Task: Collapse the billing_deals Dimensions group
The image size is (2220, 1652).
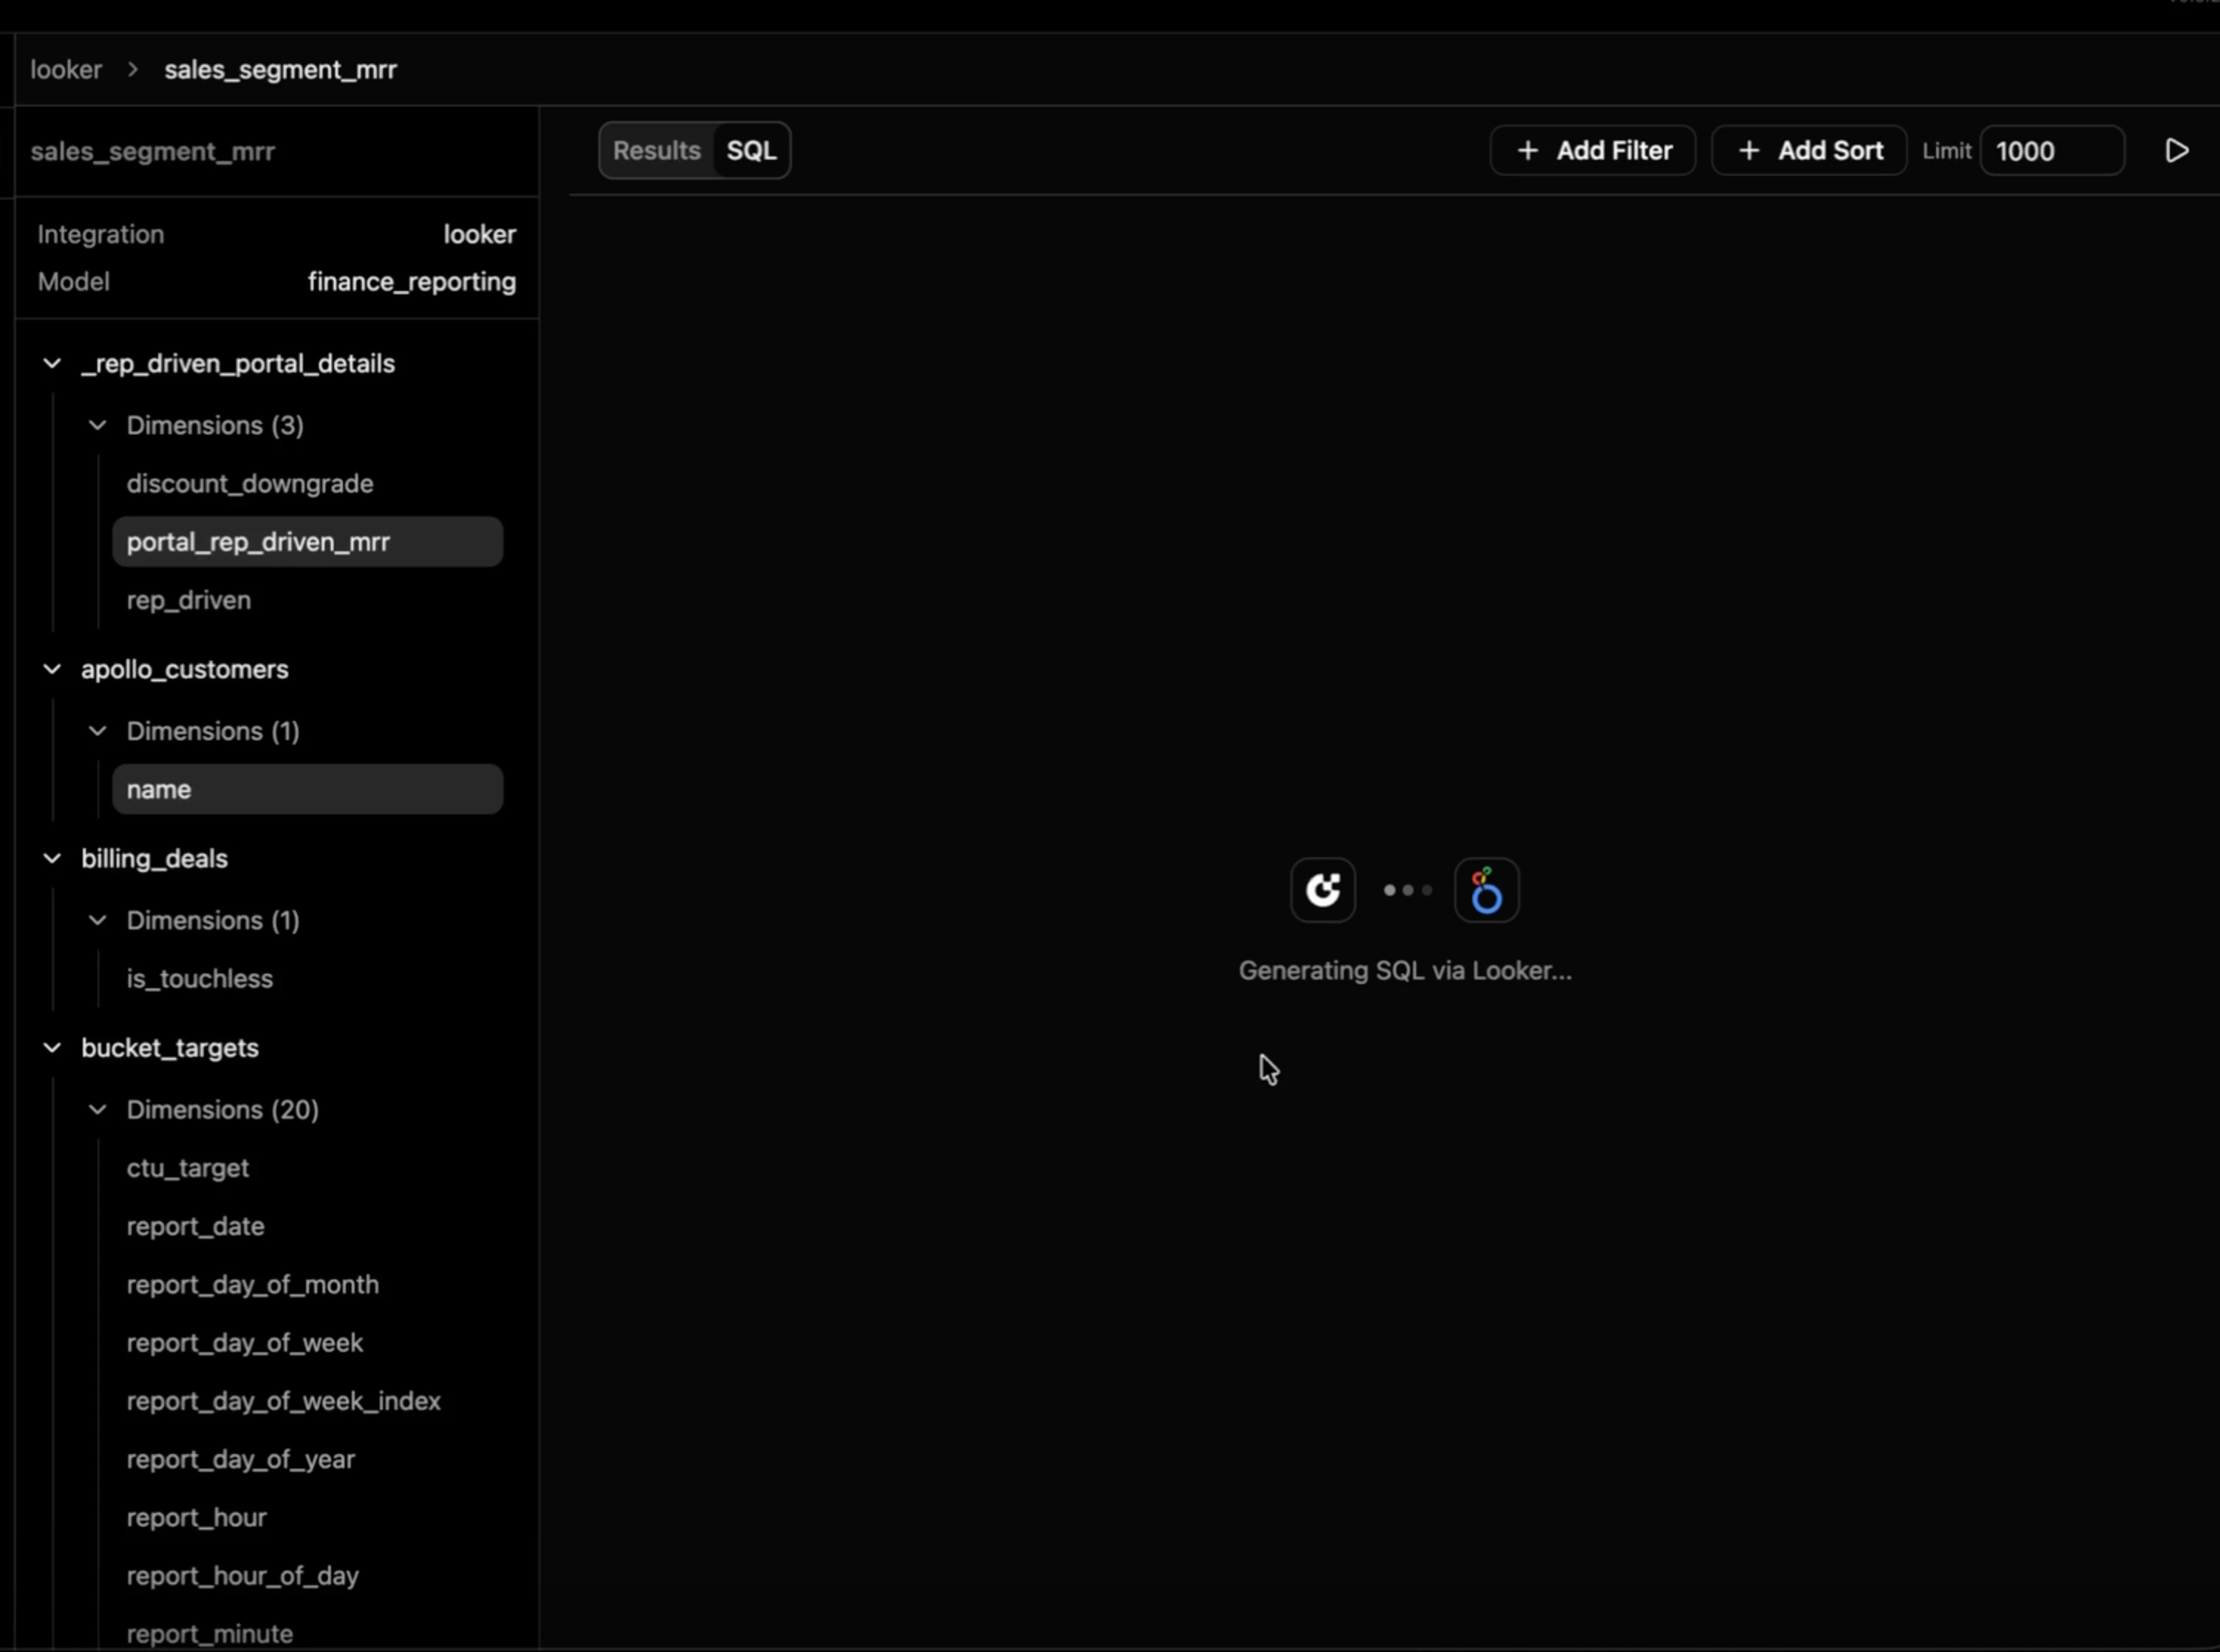Action: 97,920
